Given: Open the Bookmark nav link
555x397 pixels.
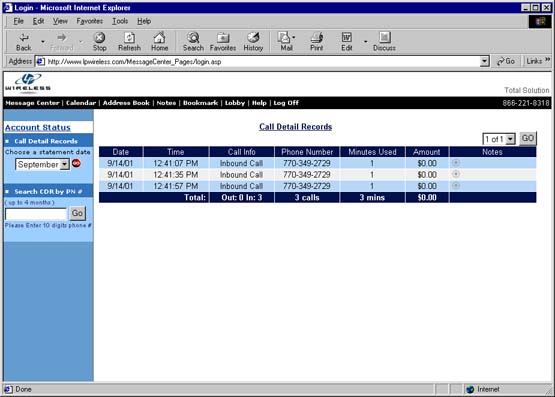Looking at the screenshot, I should (200, 103).
